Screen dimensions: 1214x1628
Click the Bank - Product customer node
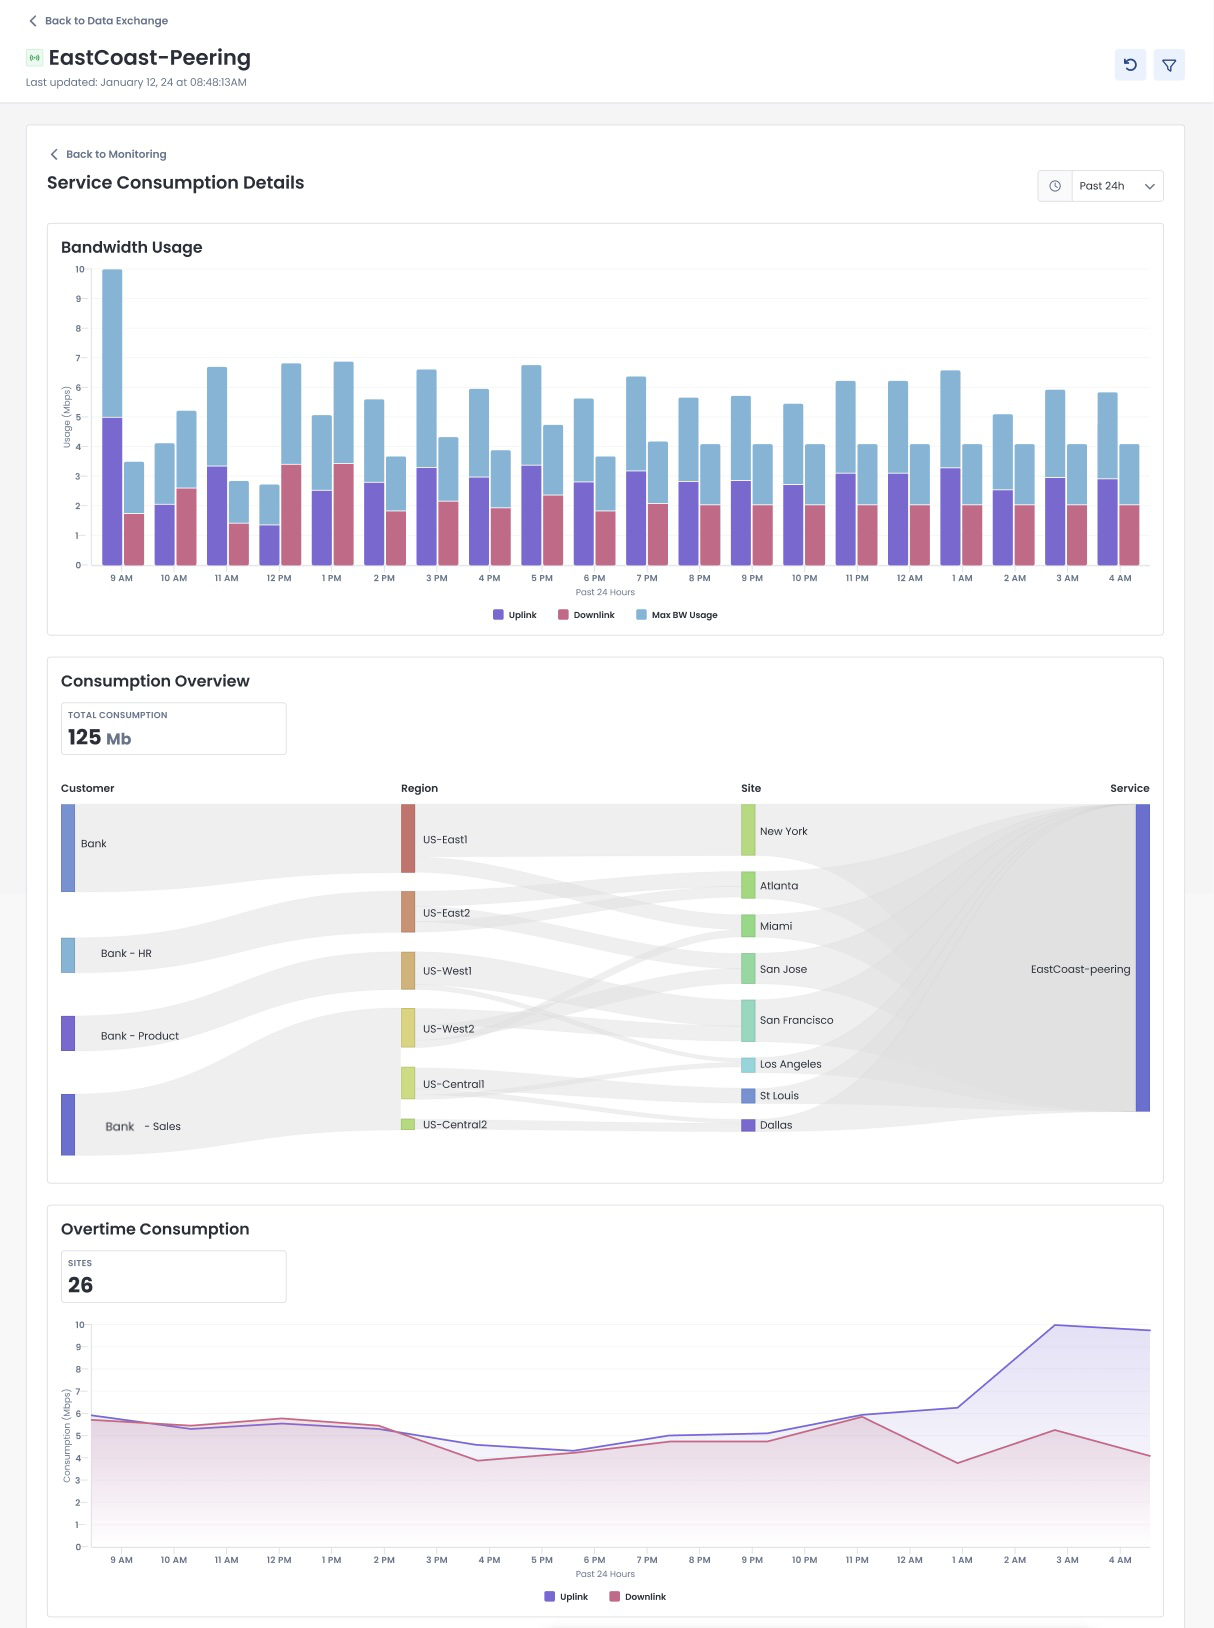[68, 1033]
